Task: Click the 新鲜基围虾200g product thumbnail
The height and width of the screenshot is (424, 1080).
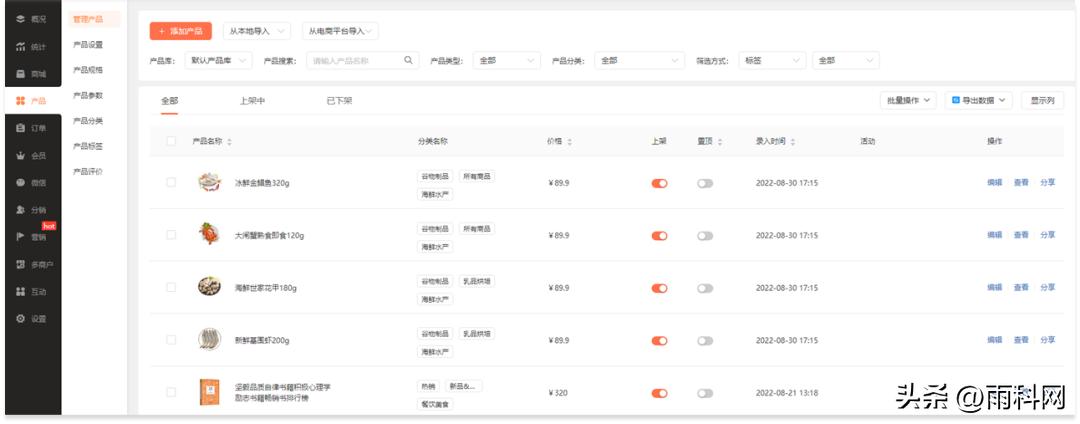Action: pyautogui.click(x=209, y=339)
